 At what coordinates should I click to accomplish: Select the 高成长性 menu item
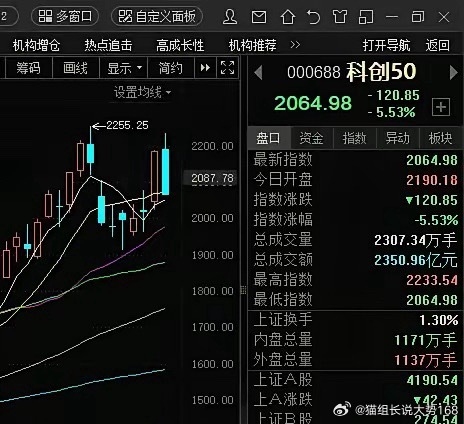(180, 45)
